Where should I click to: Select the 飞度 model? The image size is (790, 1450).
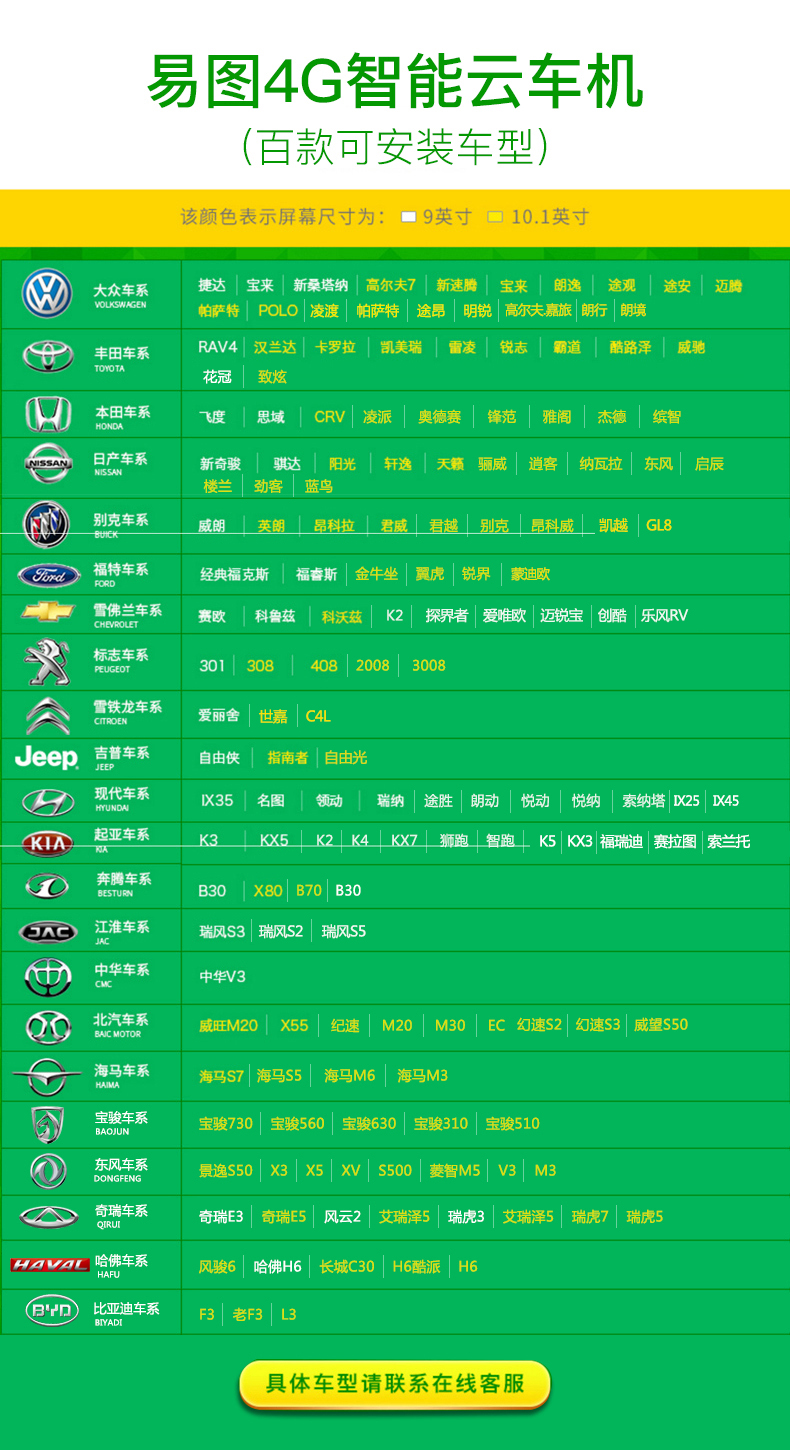pos(212,417)
